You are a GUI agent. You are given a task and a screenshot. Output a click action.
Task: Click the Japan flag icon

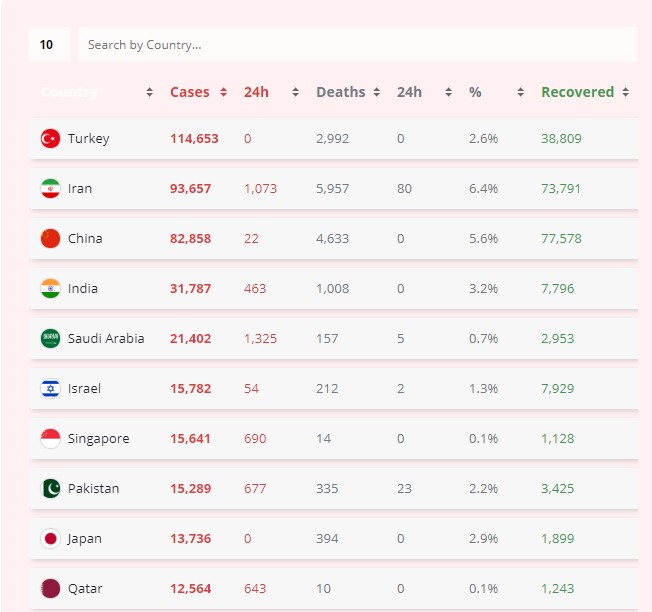pos(50,539)
